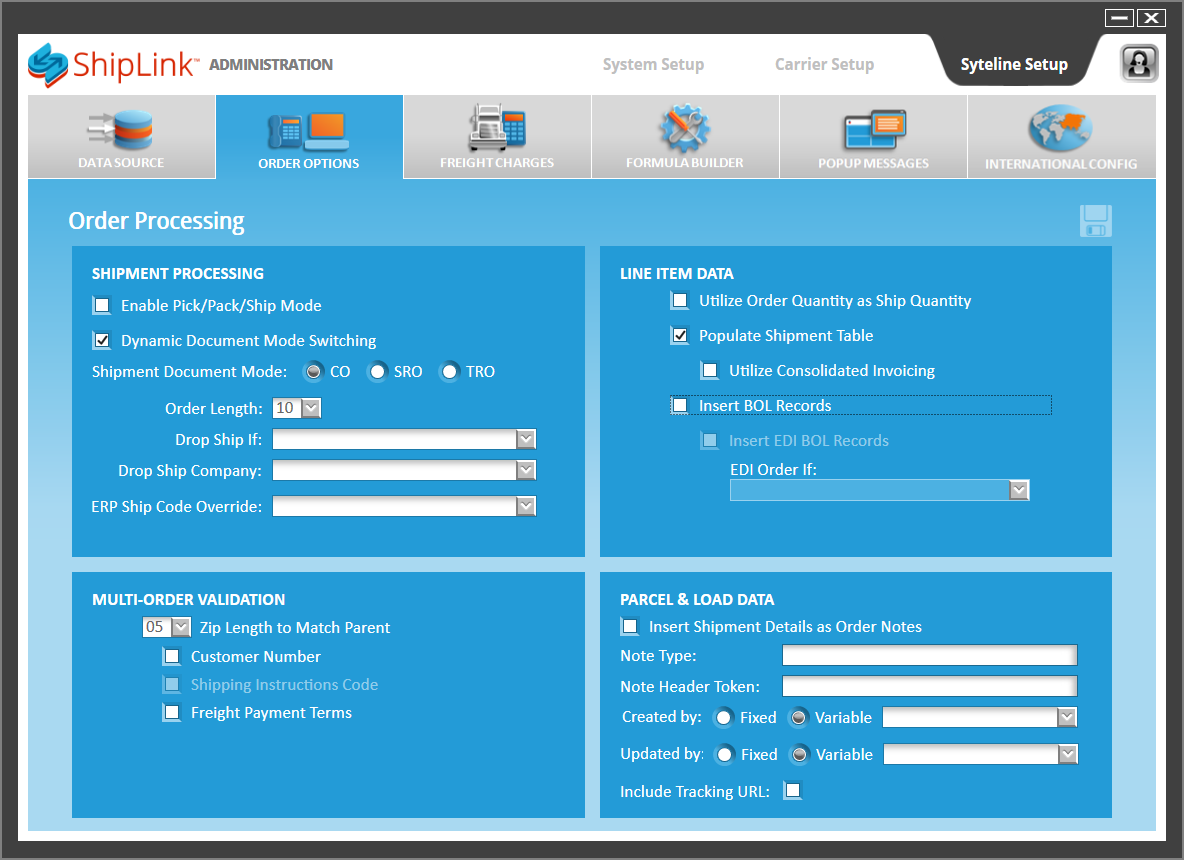Click the Note Type input field
The image size is (1184, 860).
click(x=930, y=655)
